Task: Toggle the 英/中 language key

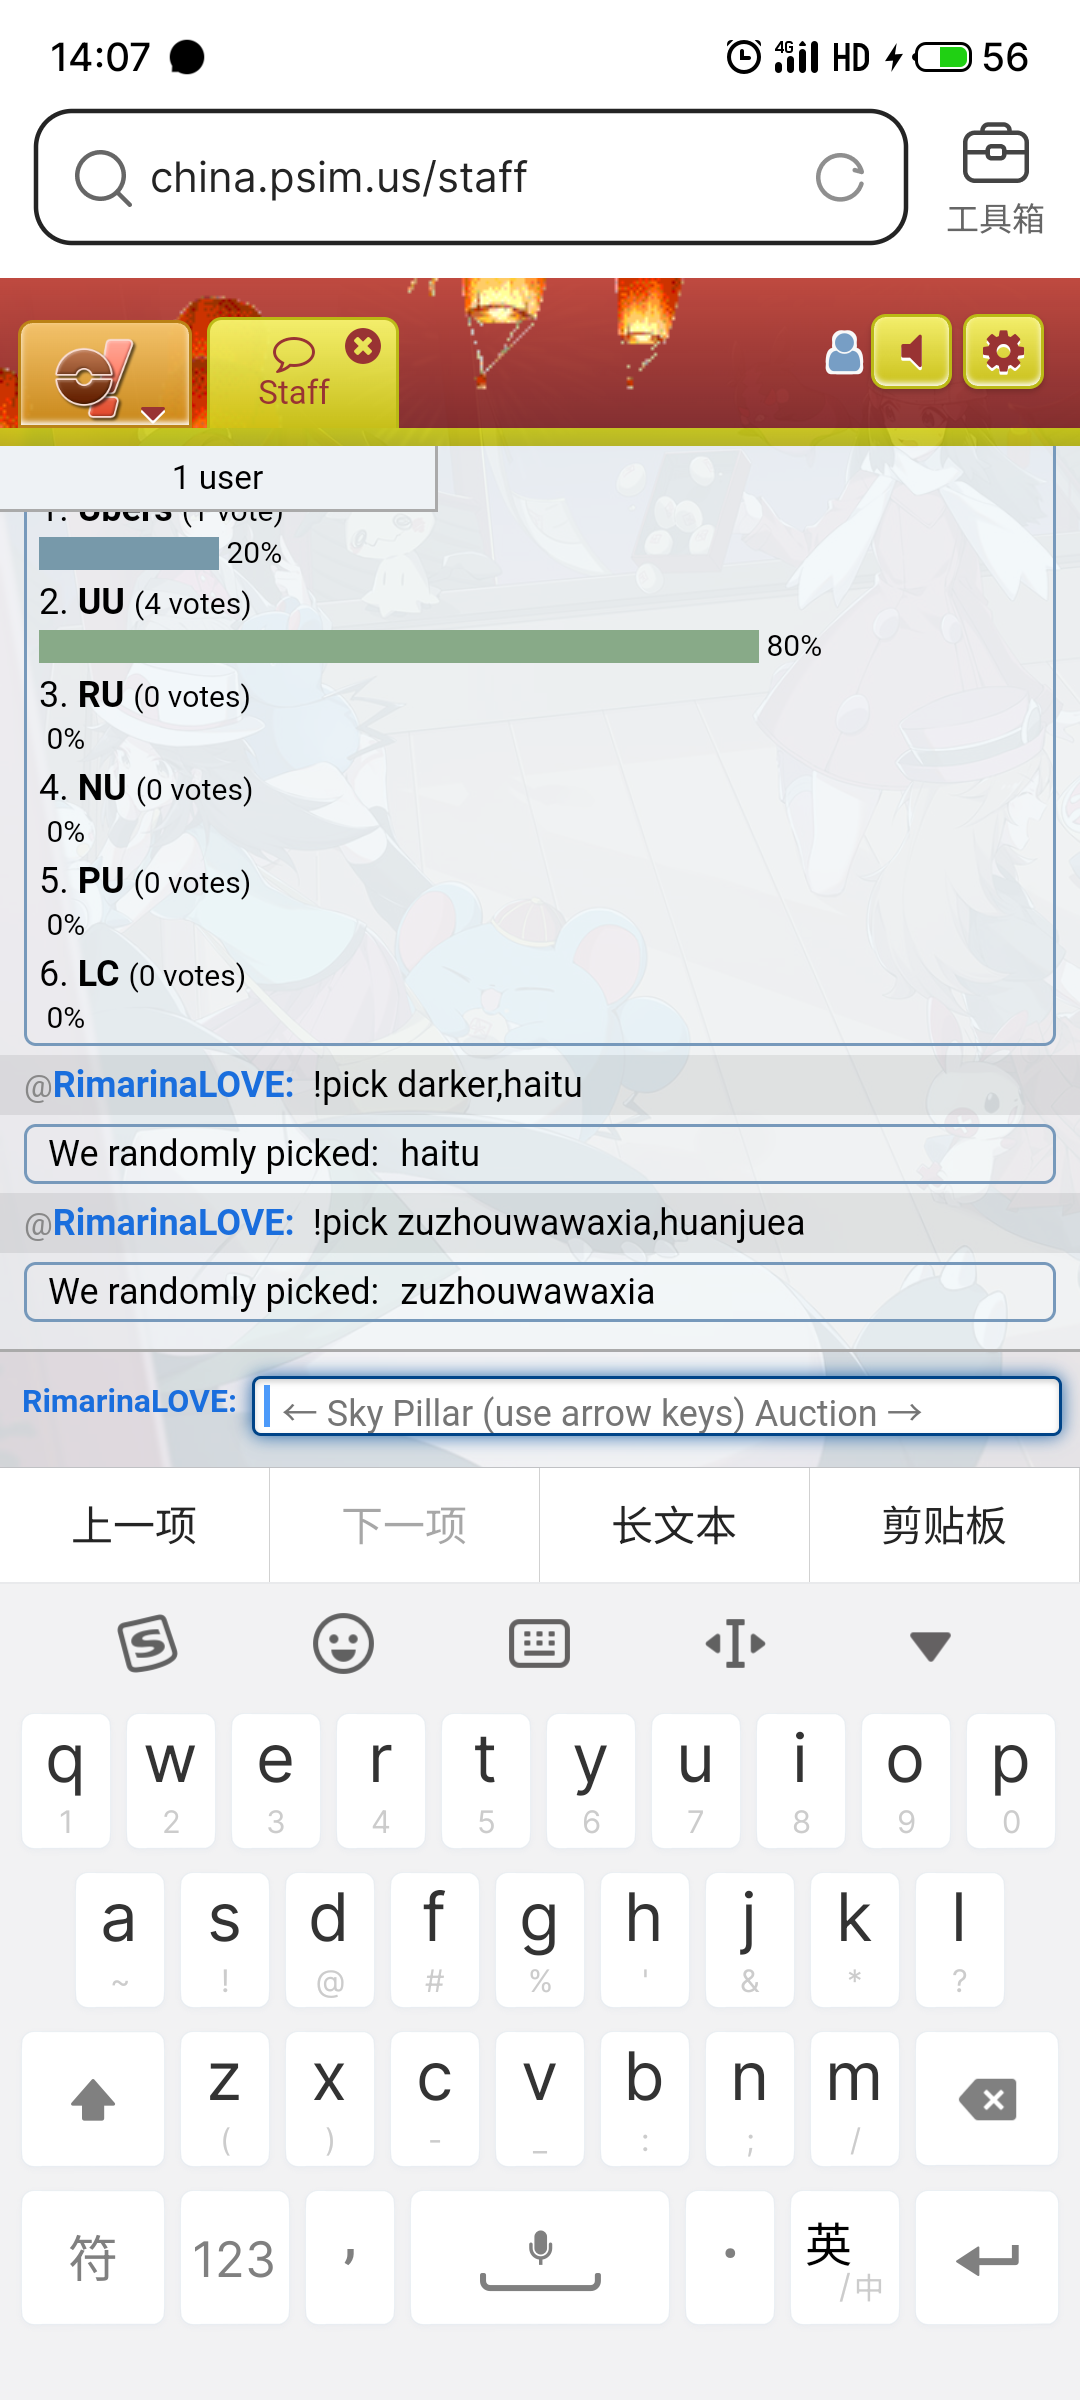Action: pos(844,2257)
